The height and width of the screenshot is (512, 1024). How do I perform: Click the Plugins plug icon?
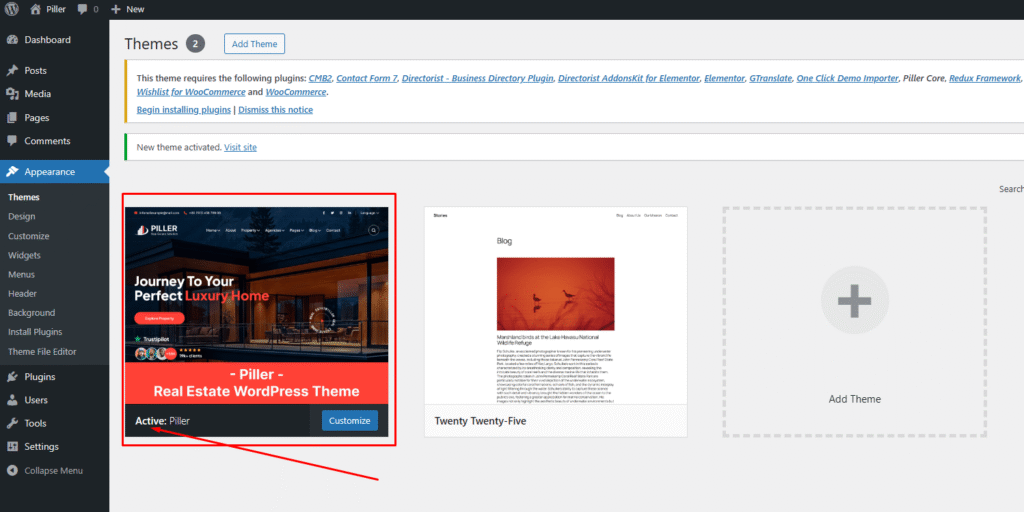[12, 377]
